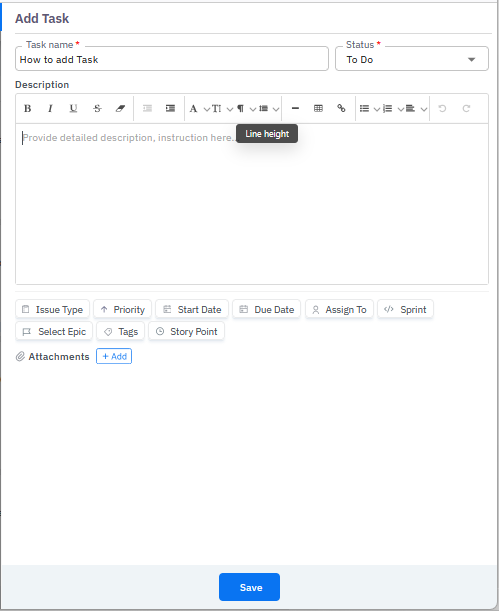The height and width of the screenshot is (611, 499).
Task: Toggle strikethrough formatting in description toolbar
Action: [97, 108]
